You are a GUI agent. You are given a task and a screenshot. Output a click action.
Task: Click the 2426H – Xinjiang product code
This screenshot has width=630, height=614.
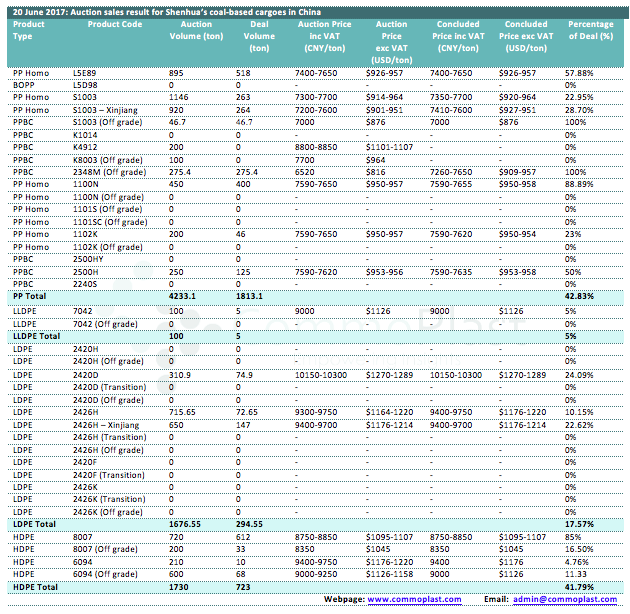[x=113, y=425]
